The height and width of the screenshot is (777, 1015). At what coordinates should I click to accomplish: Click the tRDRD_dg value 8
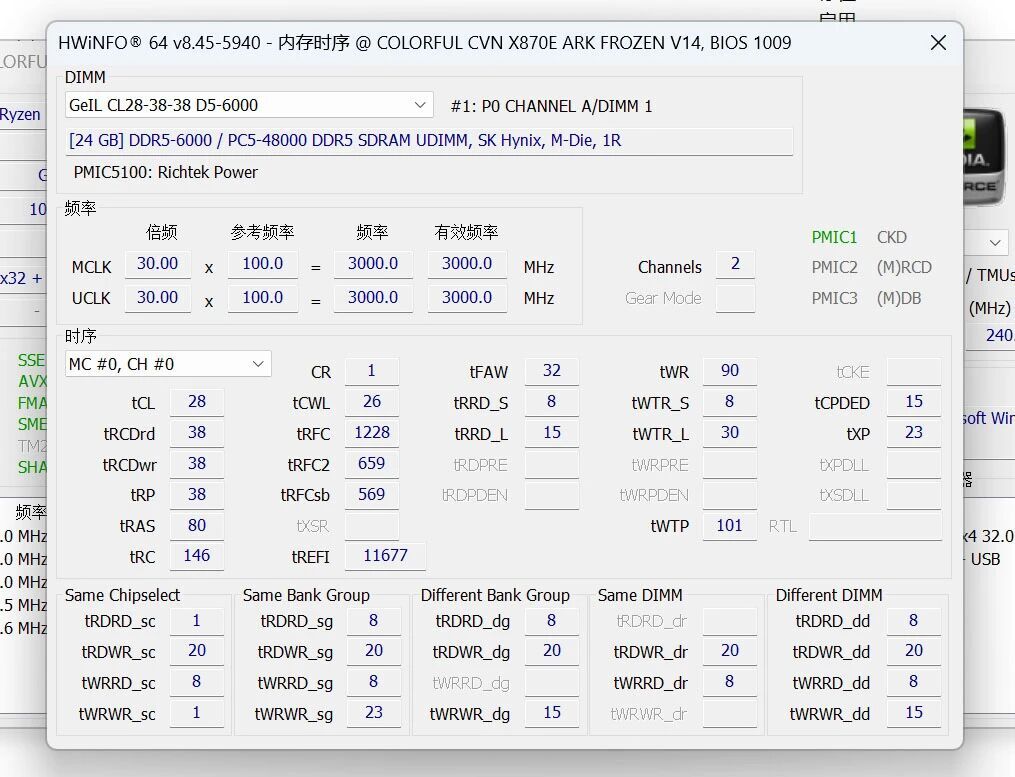552,622
